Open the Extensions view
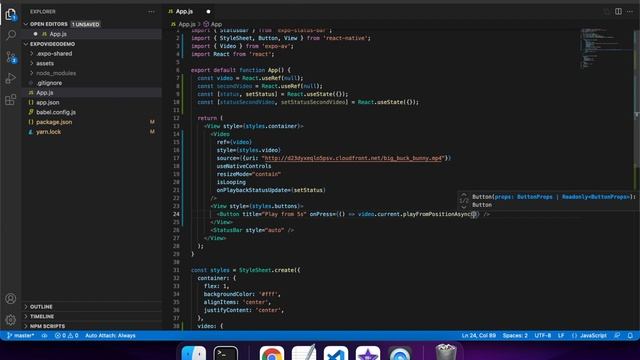Viewport: 640px width, 360px height. pyautogui.click(x=11, y=99)
